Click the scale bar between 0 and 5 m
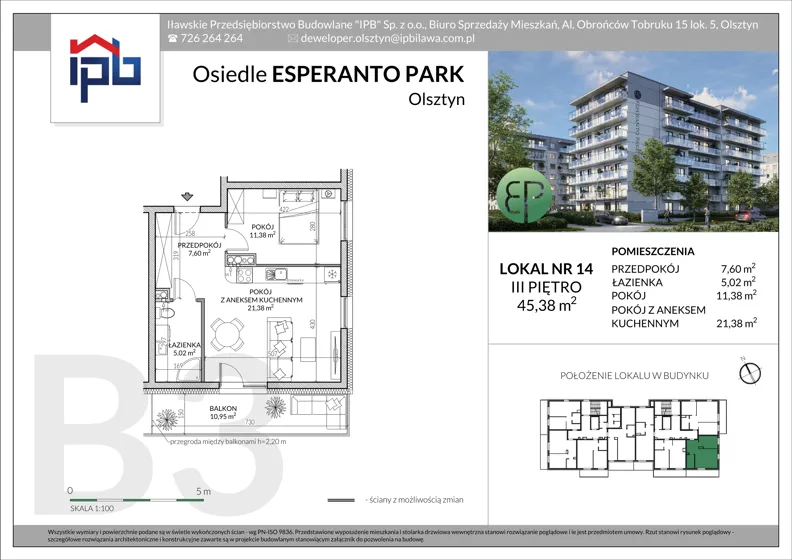792x560 pixels. [136, 500]
